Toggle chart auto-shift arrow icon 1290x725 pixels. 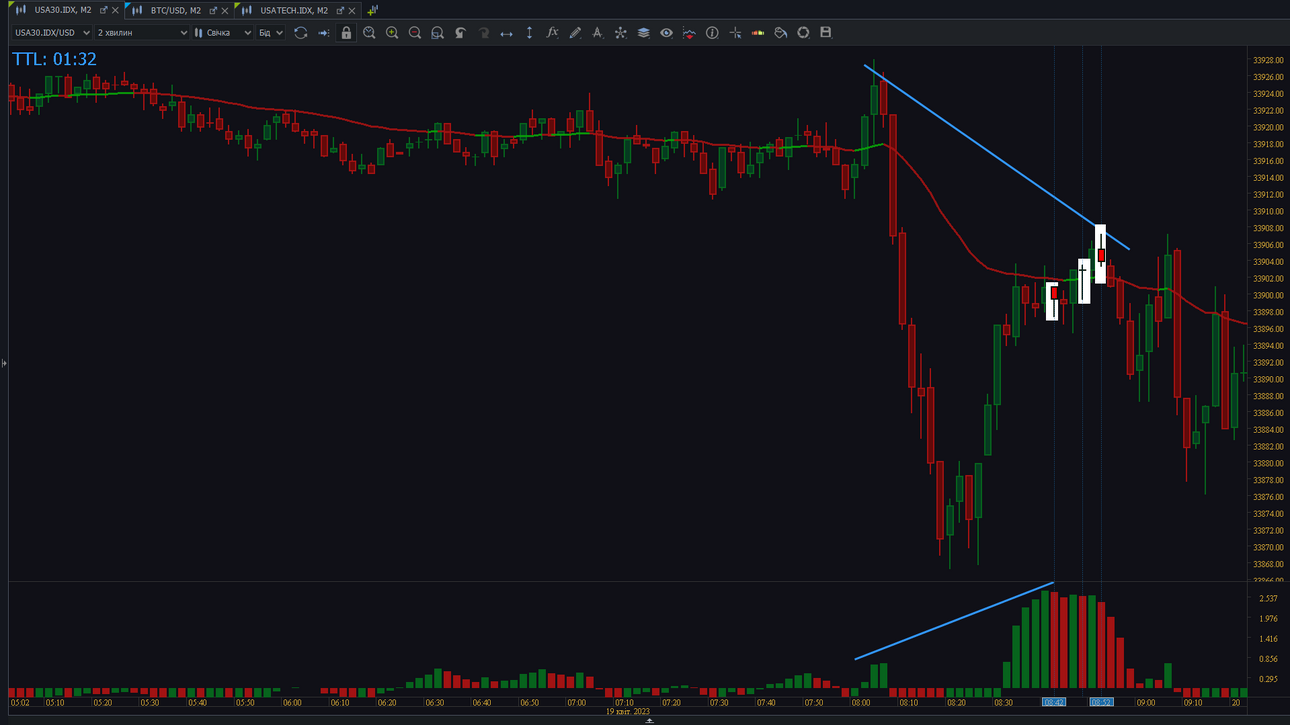(x=323, y=33)
